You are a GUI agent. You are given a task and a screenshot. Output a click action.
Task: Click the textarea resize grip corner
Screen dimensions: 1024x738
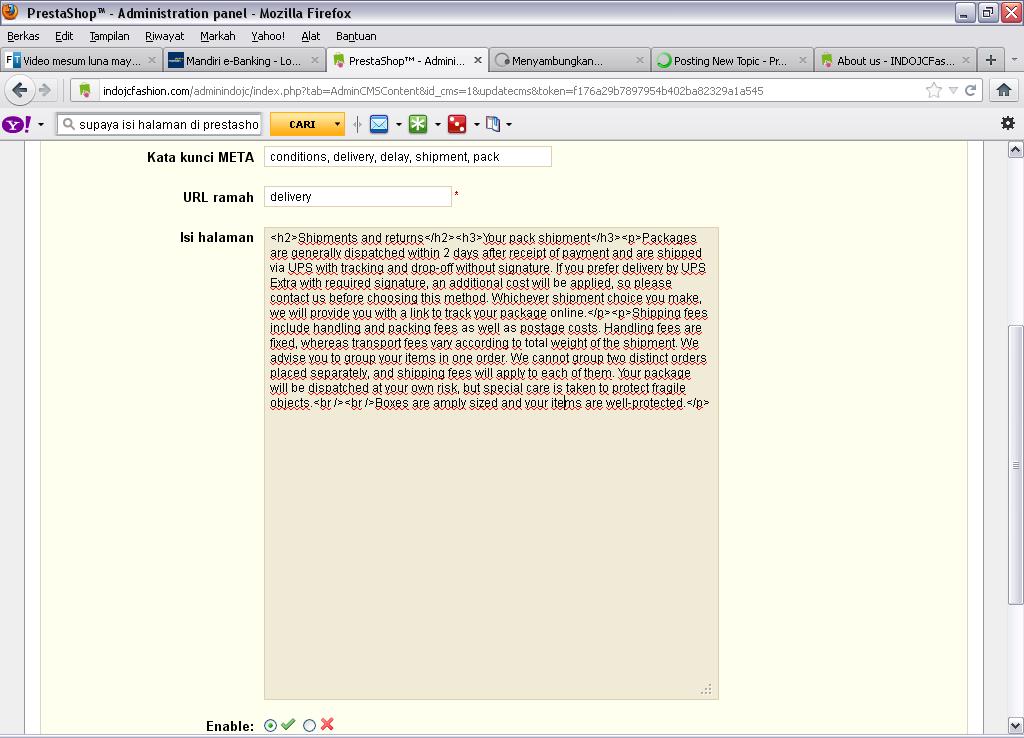pyautogui.click(x=707, y=689)
